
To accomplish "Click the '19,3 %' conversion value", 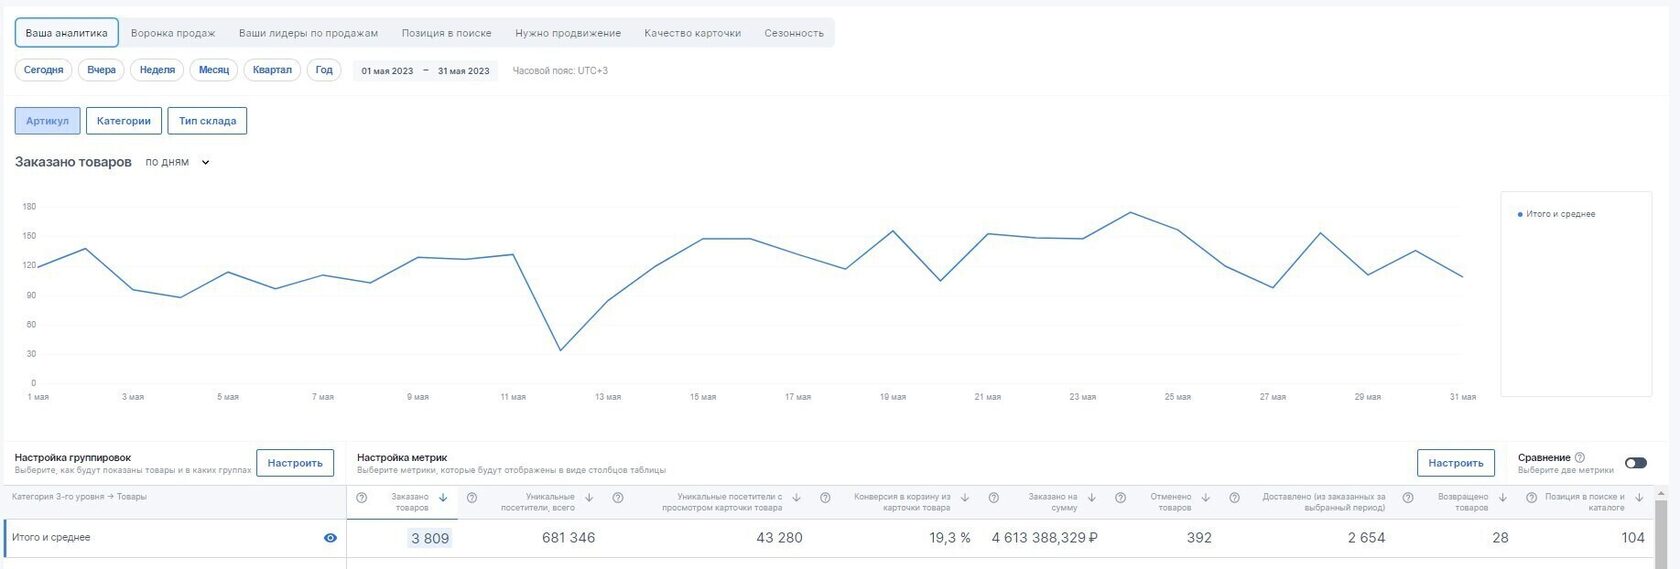I will [950, 538].
